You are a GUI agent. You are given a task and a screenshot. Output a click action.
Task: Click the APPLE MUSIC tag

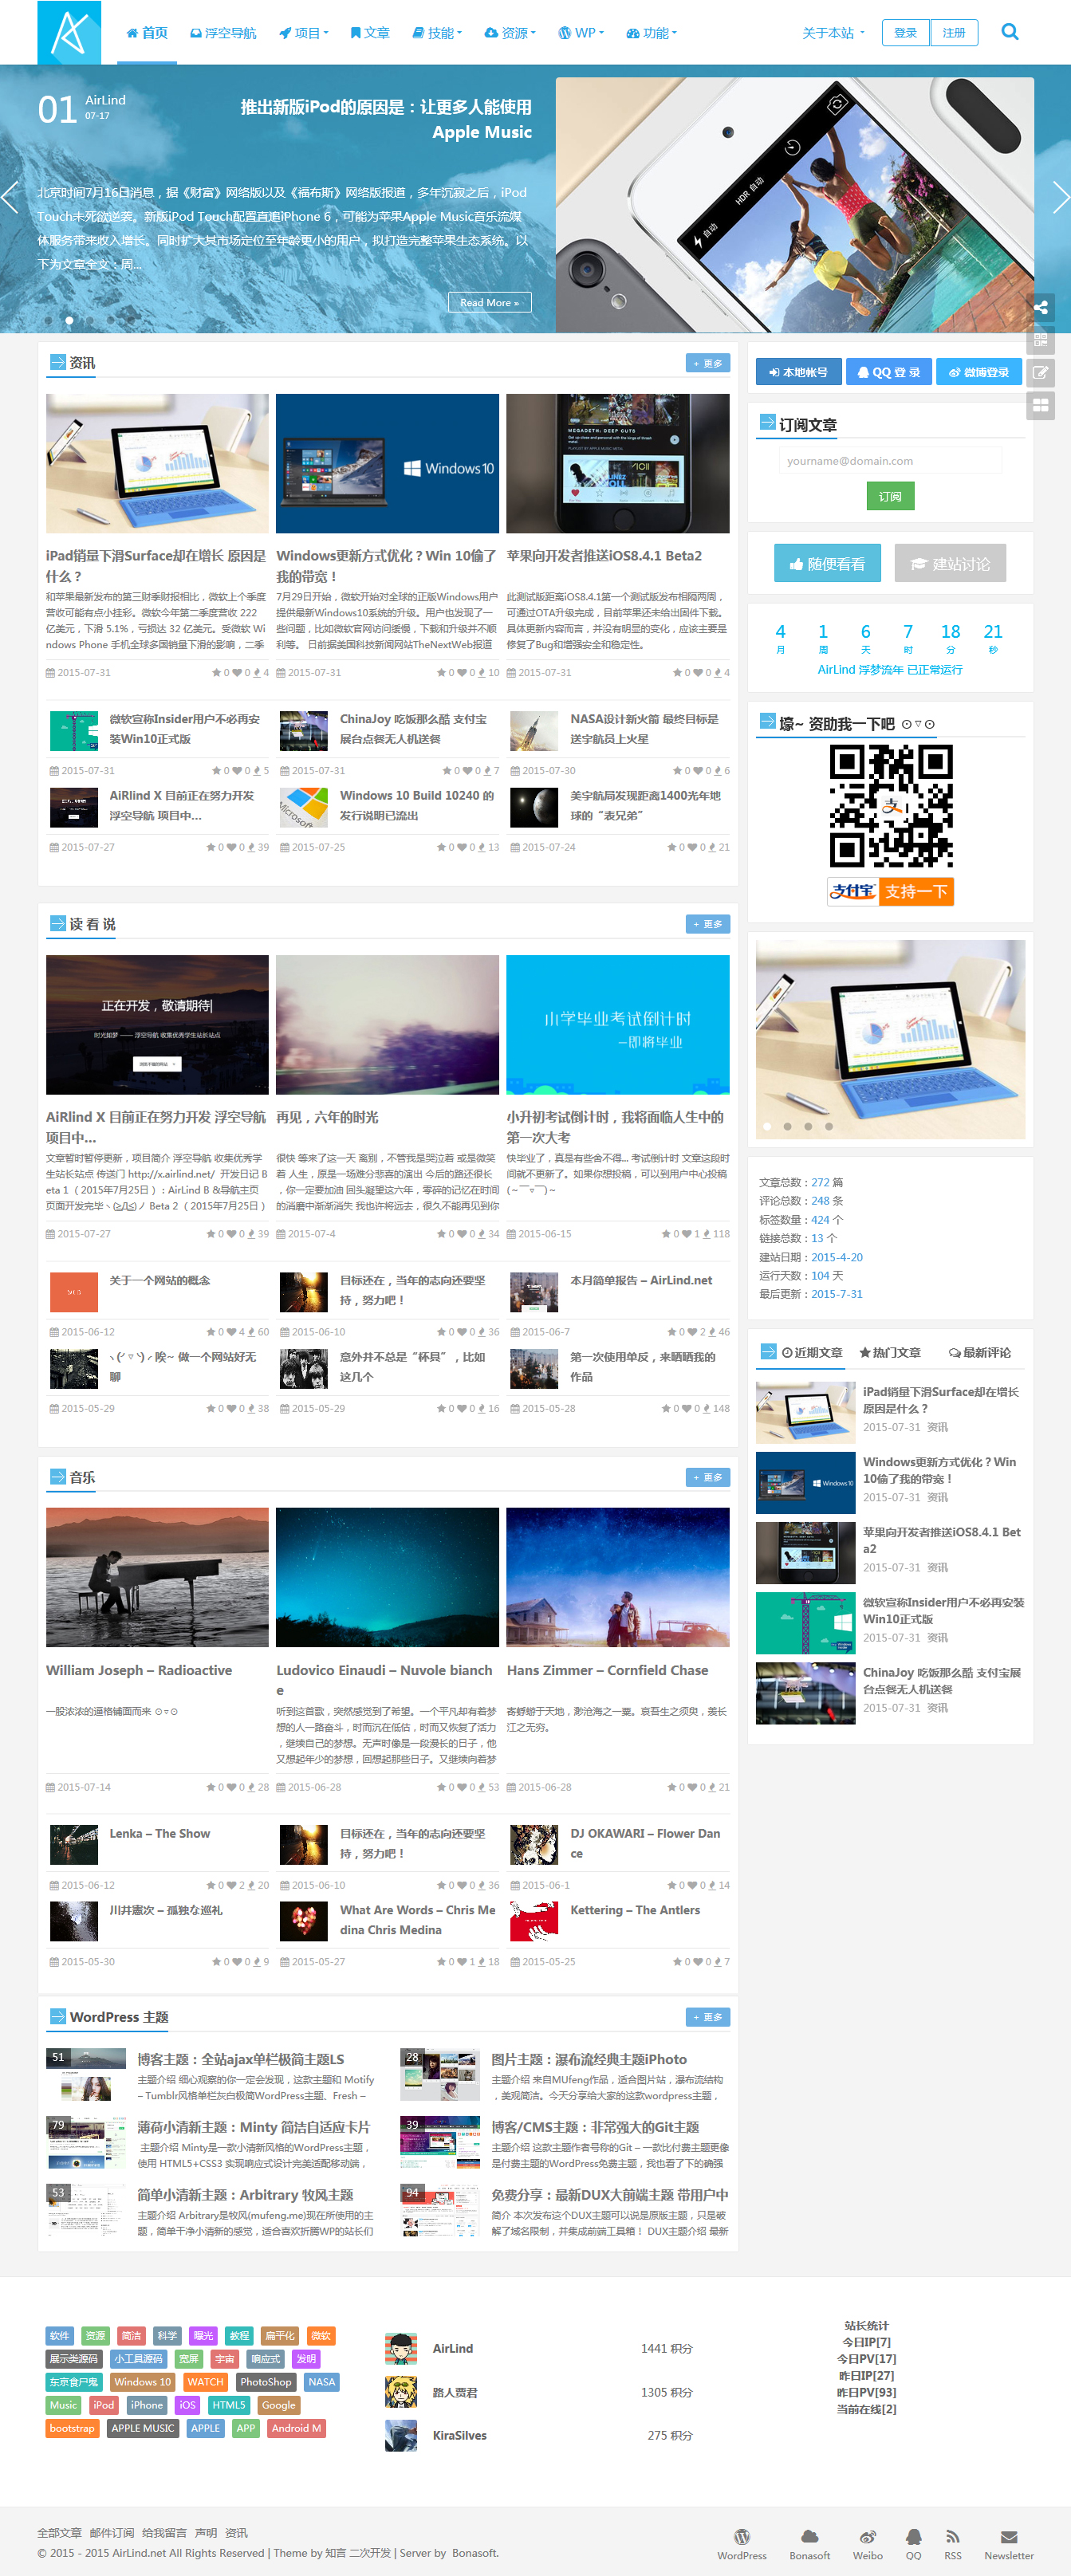click(x=143, y=2428)
